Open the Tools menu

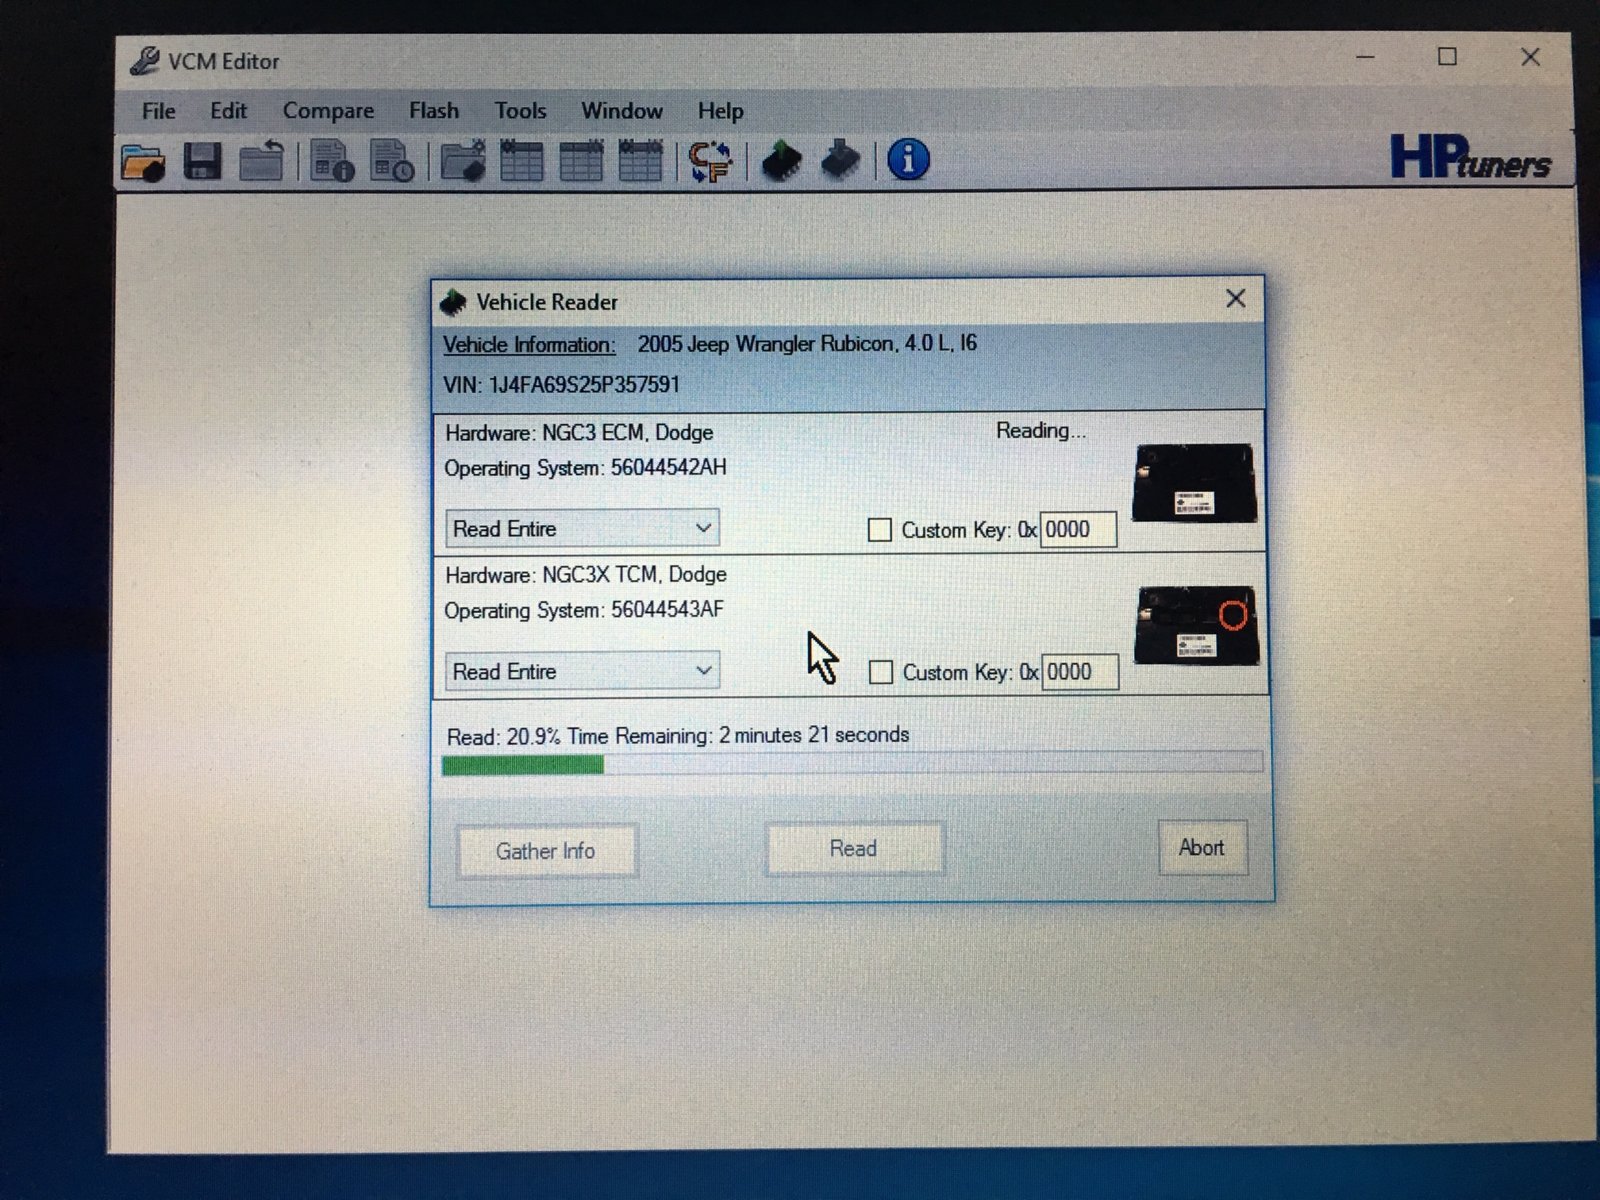tap(520, 111)
